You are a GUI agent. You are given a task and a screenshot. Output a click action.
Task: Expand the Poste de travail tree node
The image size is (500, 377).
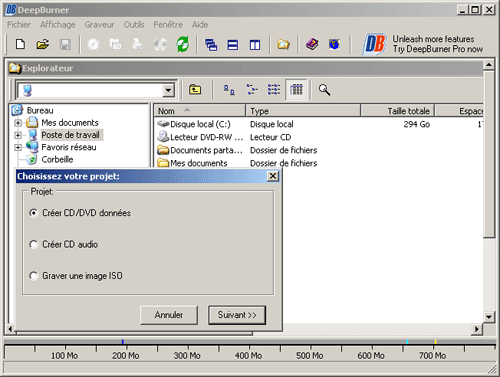[x=18, y=135]
